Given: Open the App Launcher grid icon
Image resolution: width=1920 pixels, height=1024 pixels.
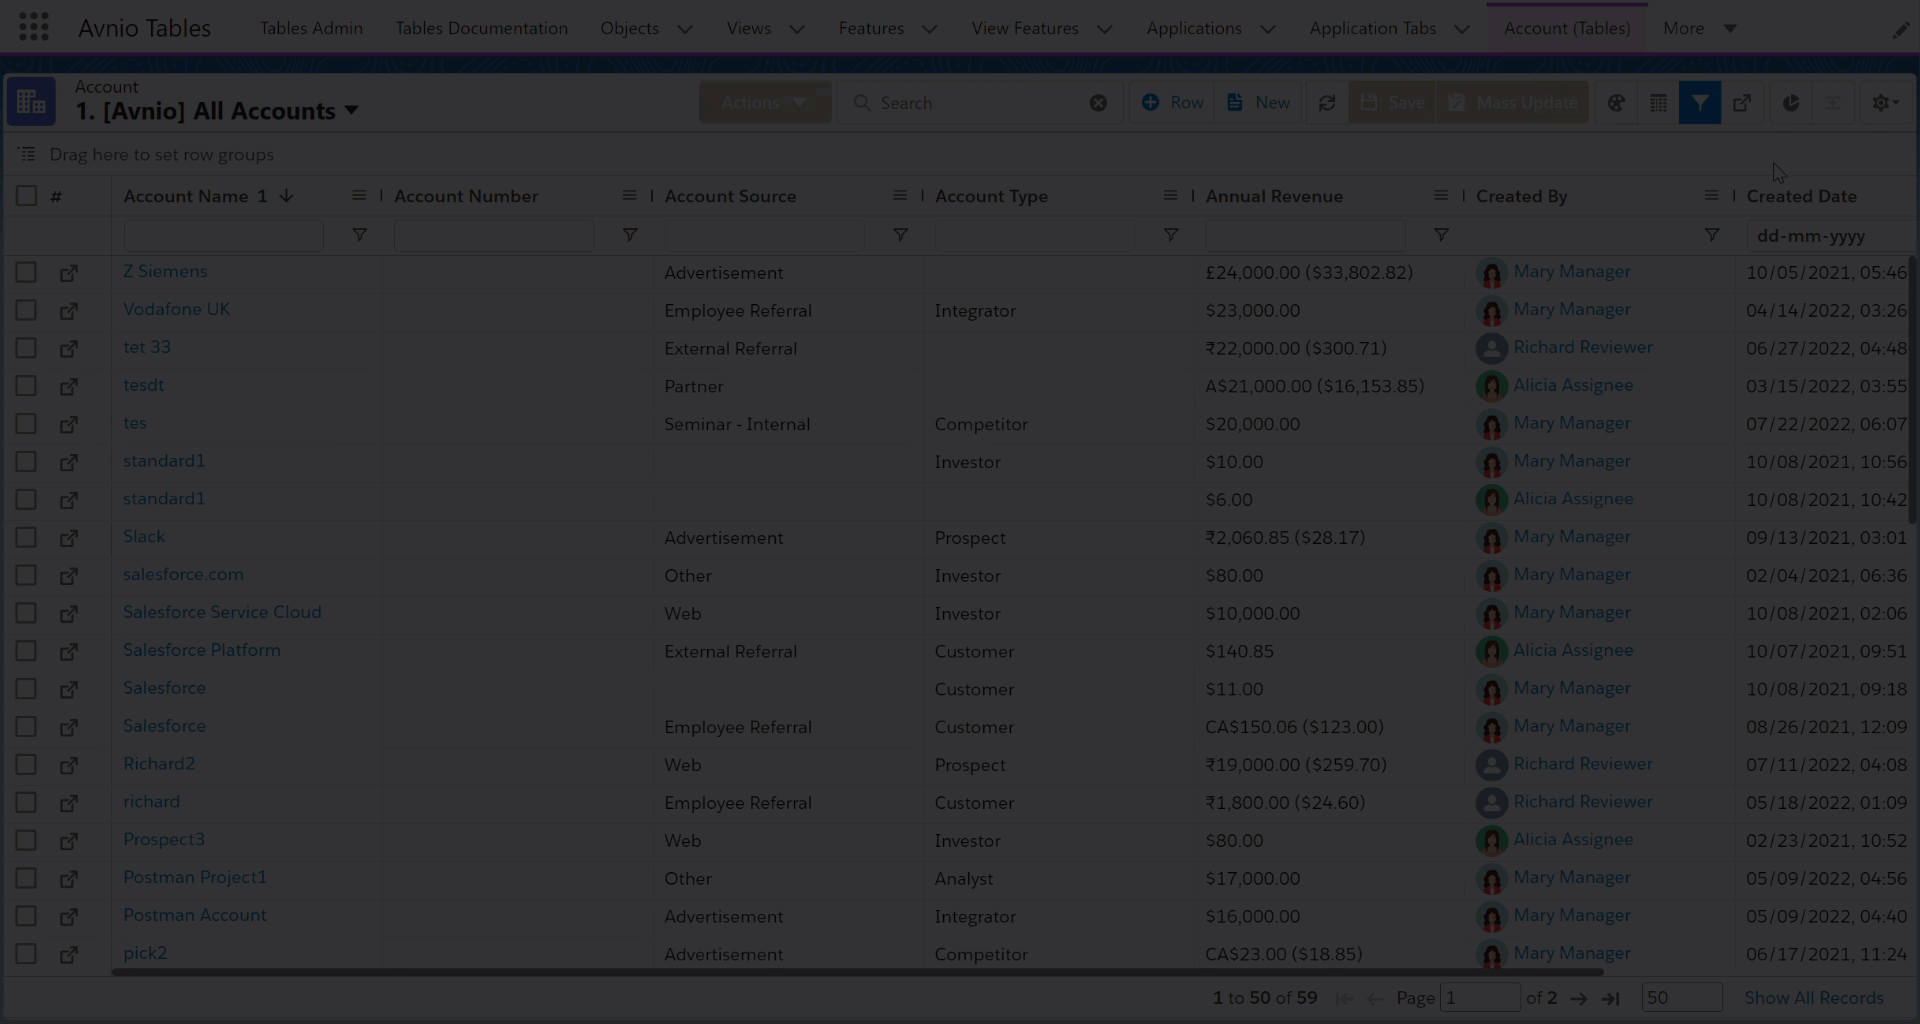Looking at the screenshot, I should tap(33, 27).
